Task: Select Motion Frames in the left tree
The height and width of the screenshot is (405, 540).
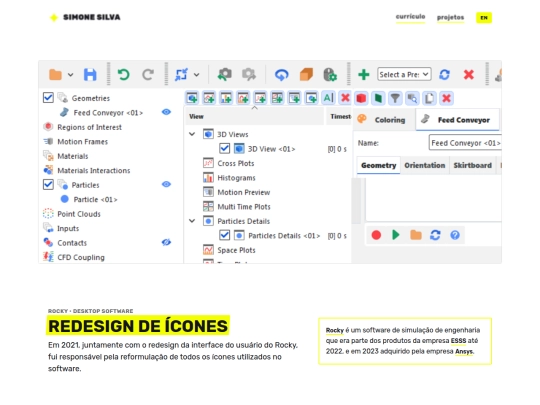Action: 82,142
